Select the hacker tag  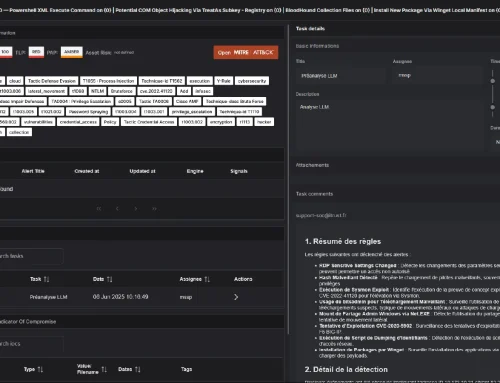tap(264, 122)
